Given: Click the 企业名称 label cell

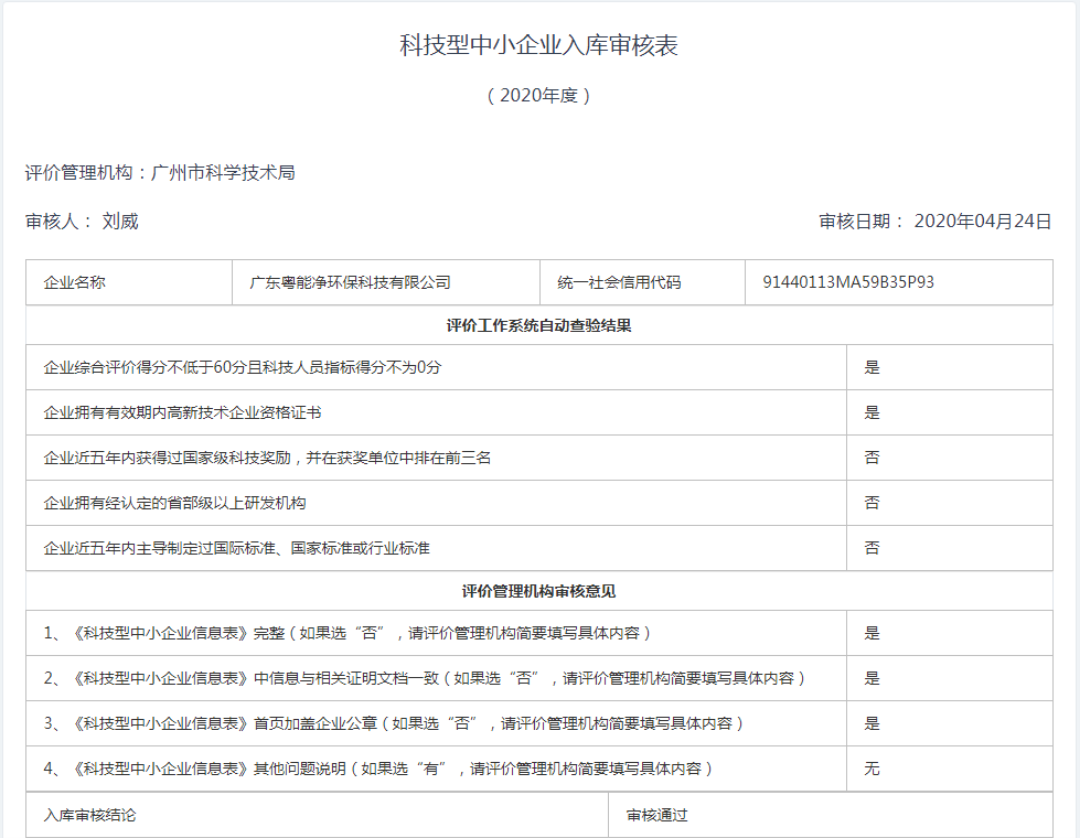Looking at the screenshot, I should click(x=74, y=283).
